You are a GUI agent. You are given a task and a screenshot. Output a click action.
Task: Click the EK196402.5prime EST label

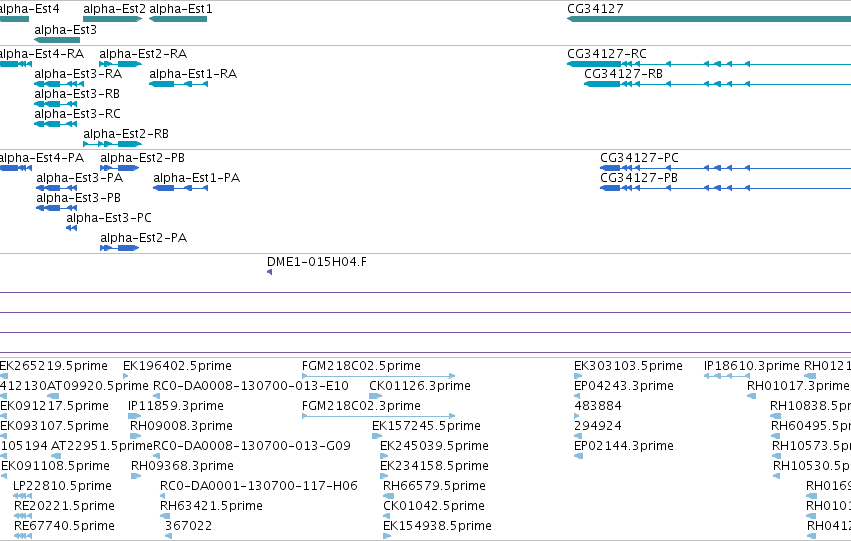click(177, 366)
